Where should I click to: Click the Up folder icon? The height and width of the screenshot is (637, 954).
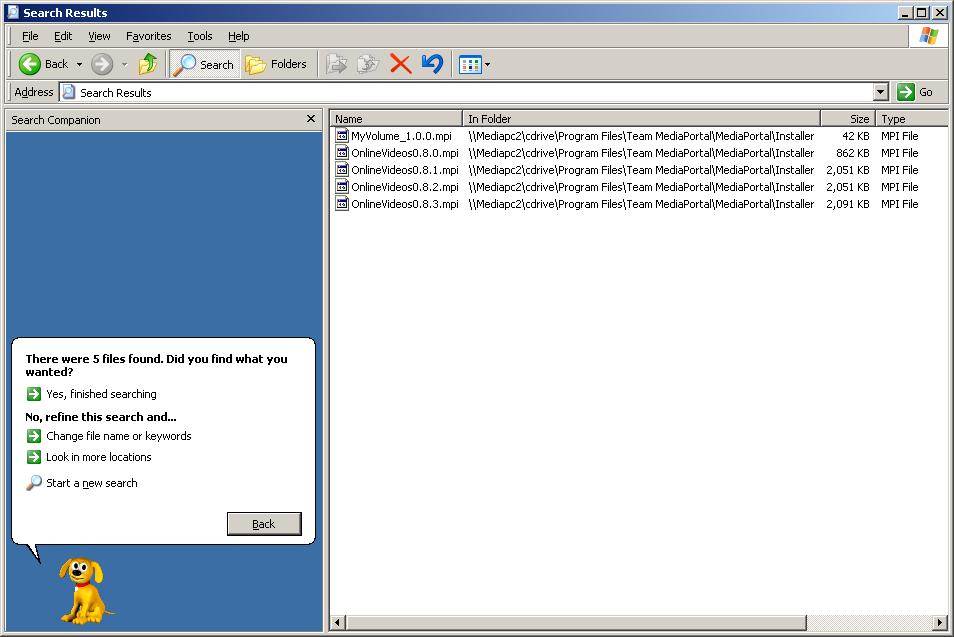[148, 64]
